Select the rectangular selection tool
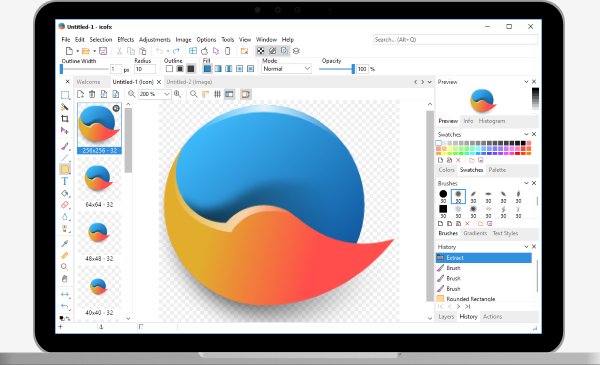The image size is (600, 365). [x=65, y=95]
